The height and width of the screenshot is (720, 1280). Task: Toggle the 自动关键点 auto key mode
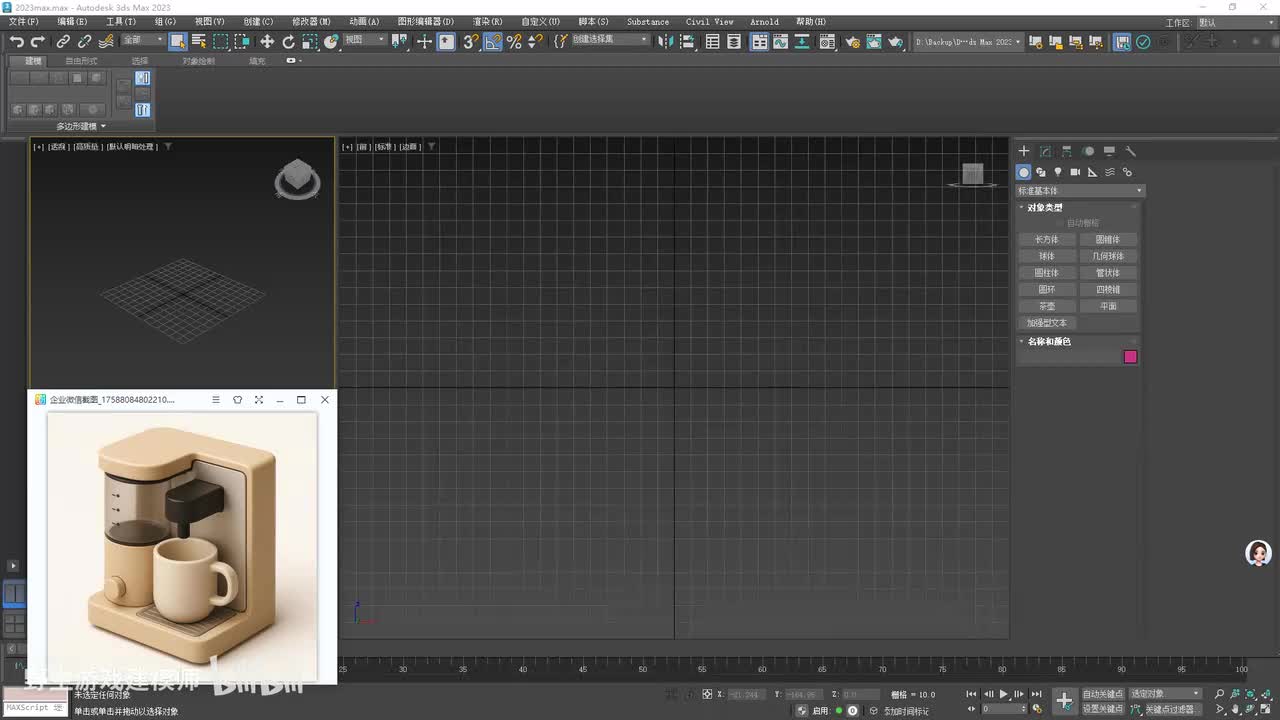click(x=1102, y=693)
